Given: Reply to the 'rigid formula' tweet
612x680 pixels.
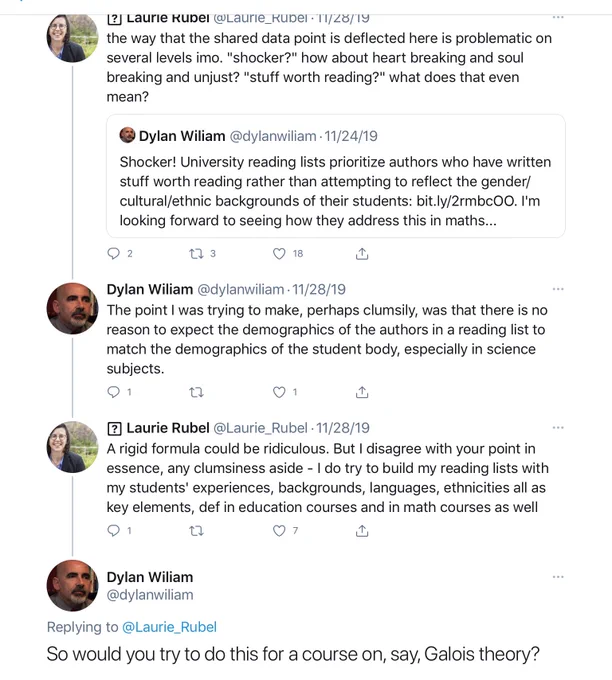Looking at the screenshot, I should coord(113,530).
